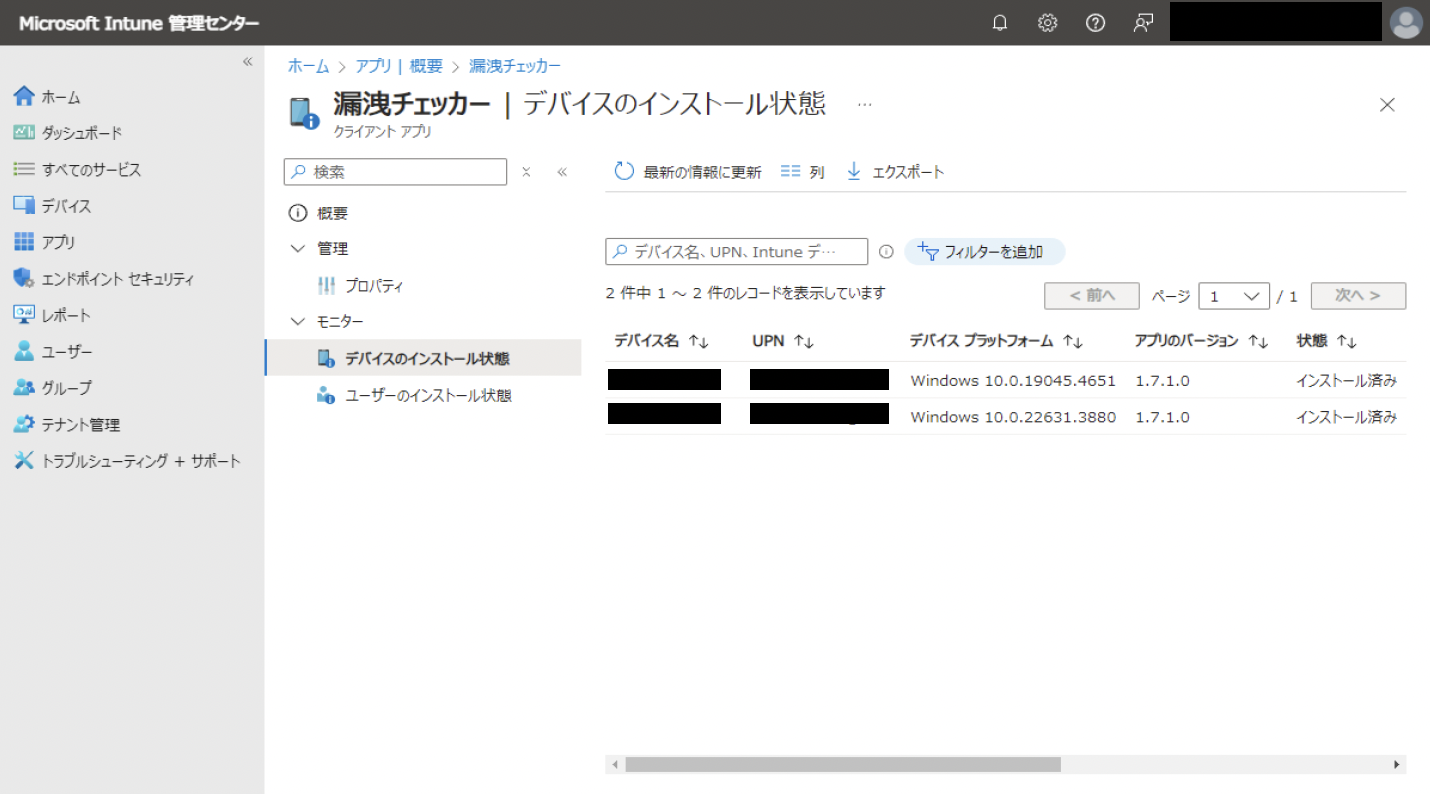Follow the アプリ | 概要 breadcrumb link
This screenshot has height=794, width=1430.
(x=399, y=66)
